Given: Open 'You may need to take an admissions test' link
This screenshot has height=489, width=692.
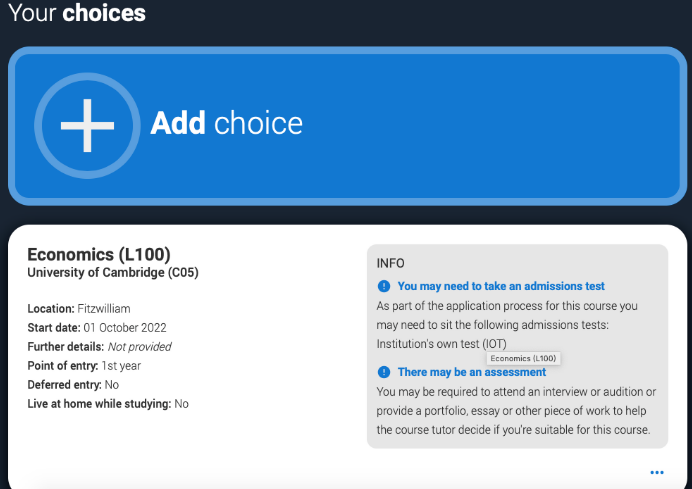Looking at the screenshot, I should click(501, 286).
